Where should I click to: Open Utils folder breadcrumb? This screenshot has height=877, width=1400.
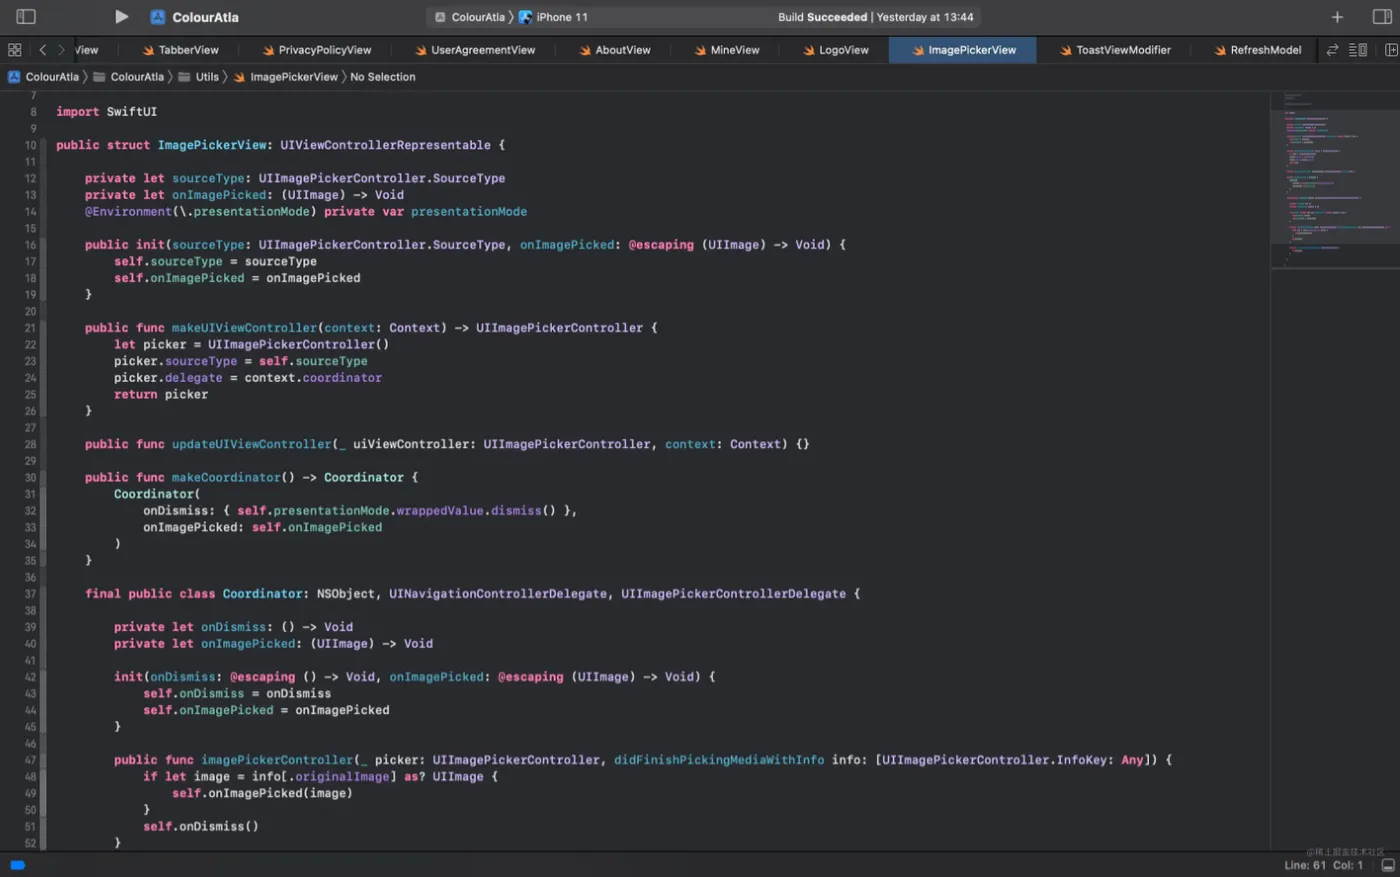tap(198, 77)
